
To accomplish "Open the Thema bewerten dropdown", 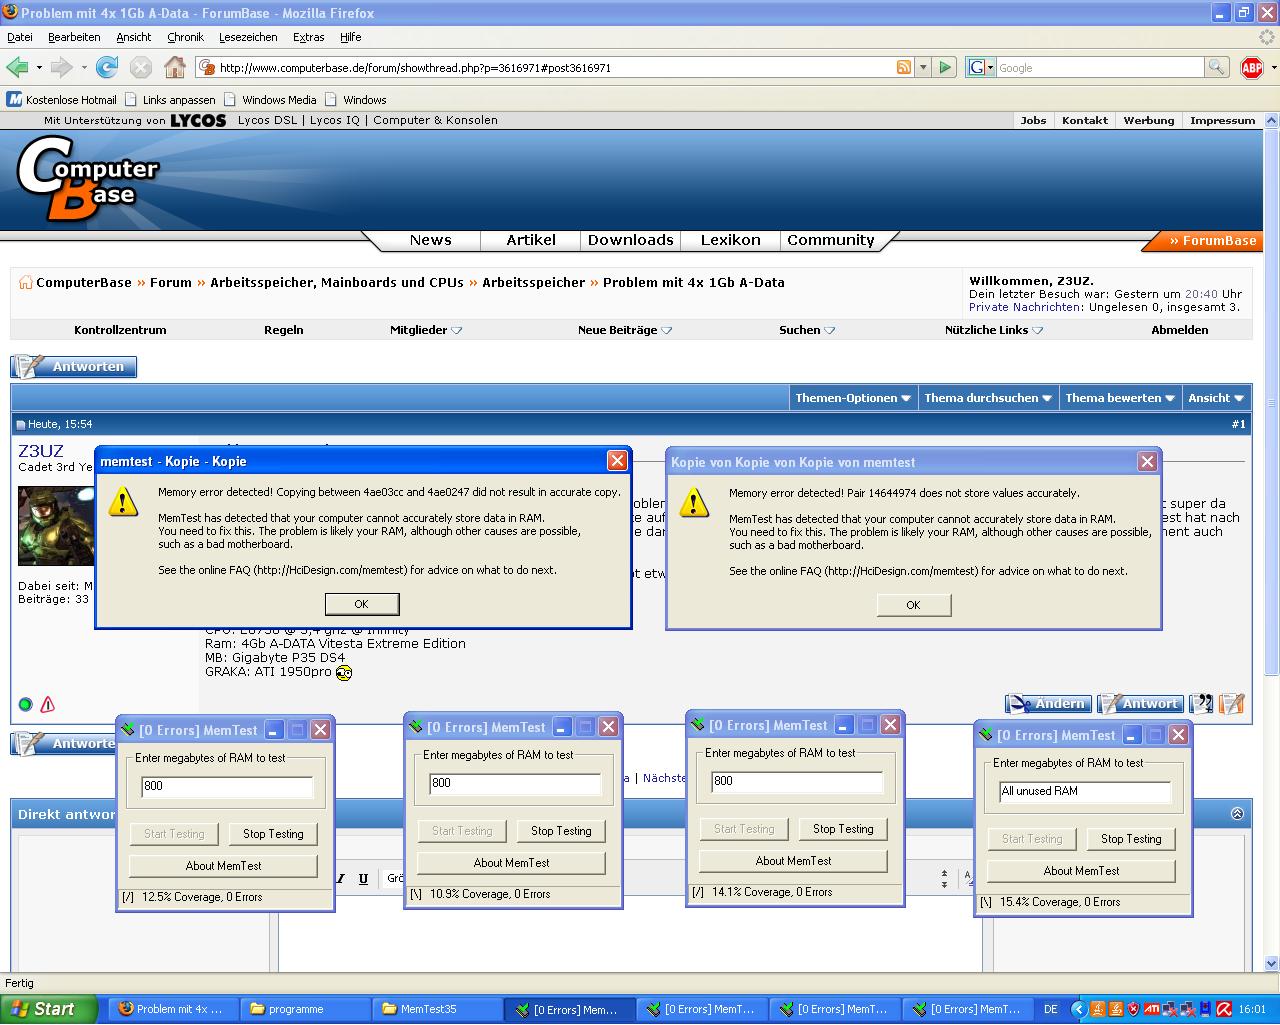I will click(x=1121, y=397).
